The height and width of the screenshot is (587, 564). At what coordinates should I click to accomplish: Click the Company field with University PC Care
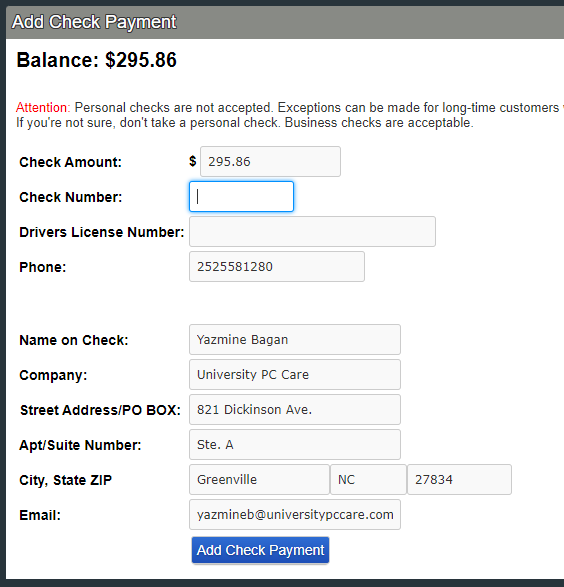[x=295, y=374]
